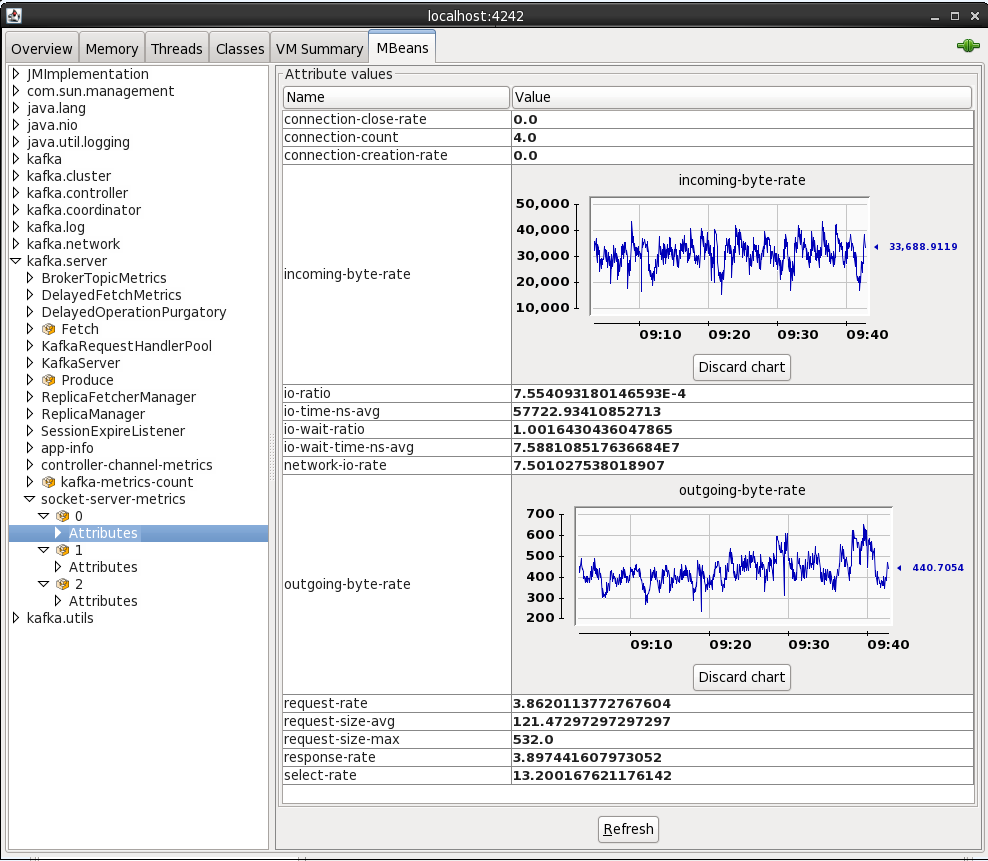Collapse the socket-server-metrics node
This screenshot has width=988, height=861.
click(x=29, y=499)
